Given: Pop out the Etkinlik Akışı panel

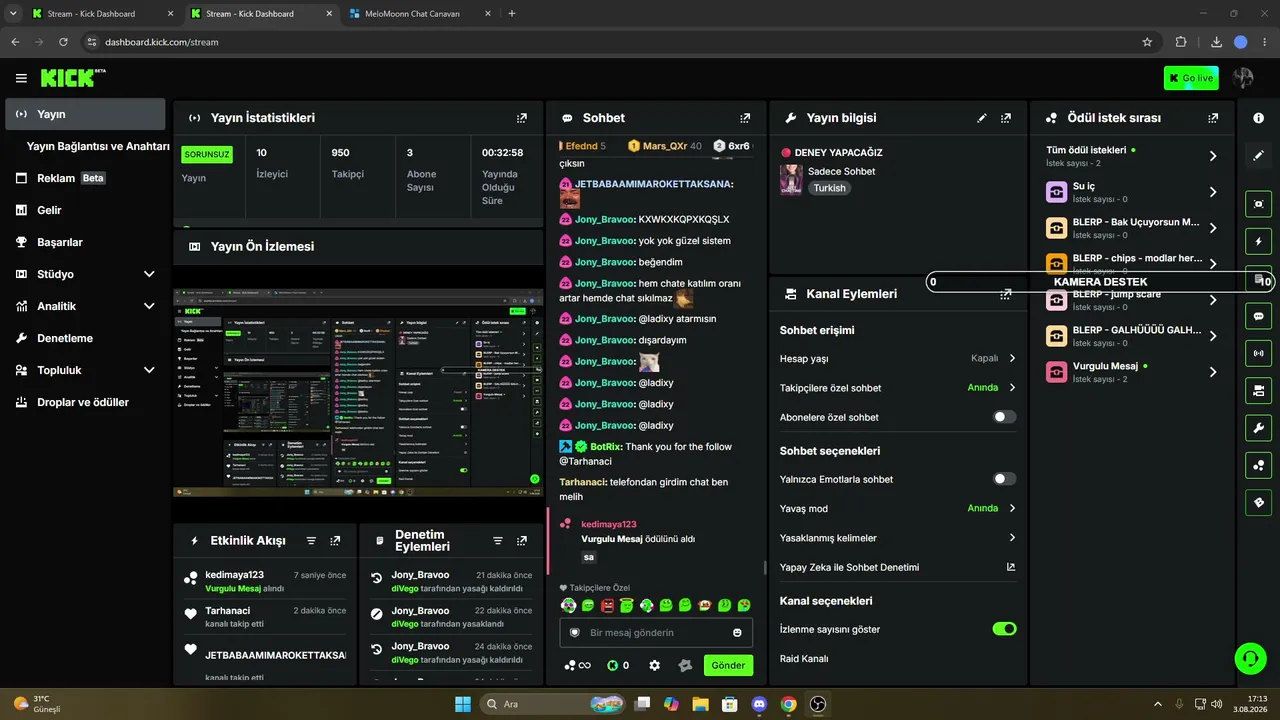Looking at the screenshot, I should [335, 541].
